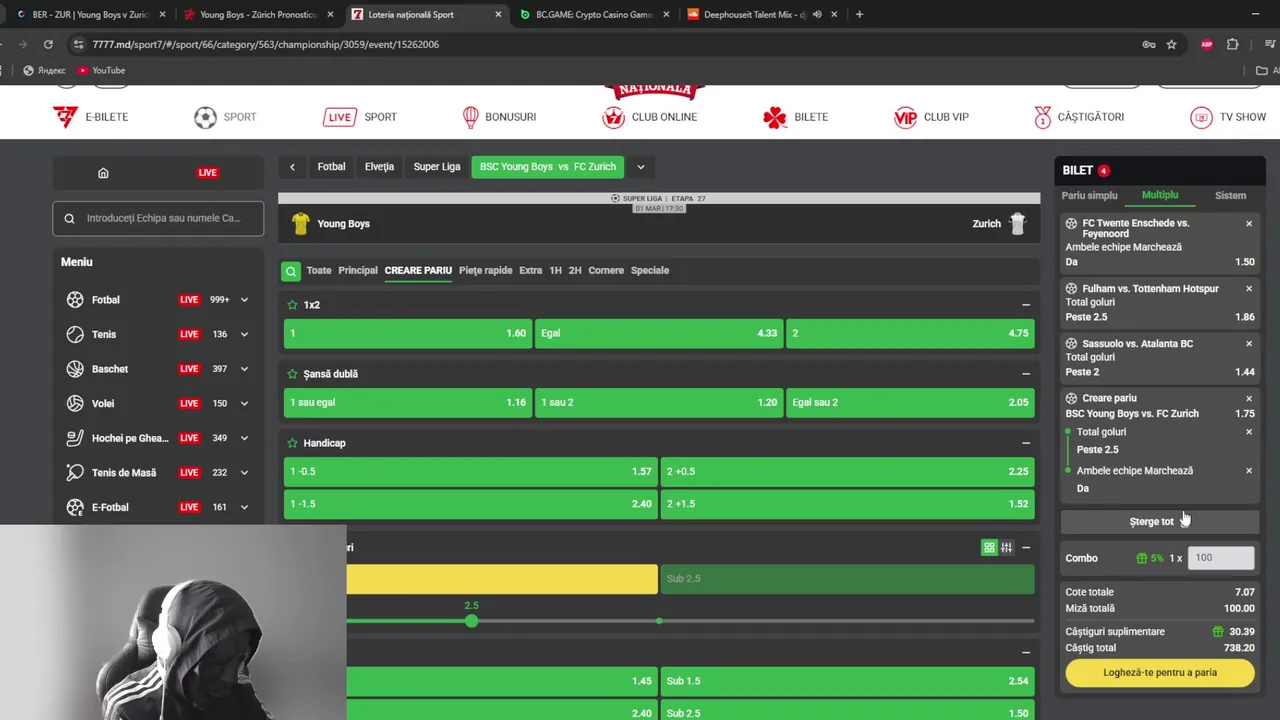Screen dimensions: 1280x720
Task: Open E-BILETE section icon
Action: (x=65, y=117)
